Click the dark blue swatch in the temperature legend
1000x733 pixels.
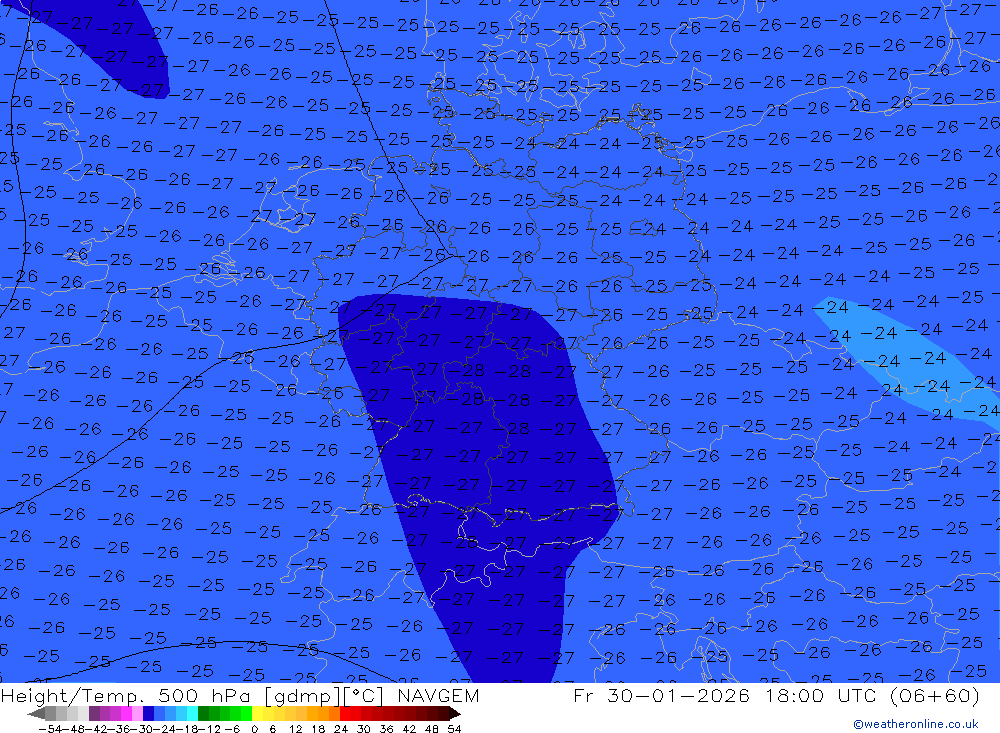point(148,713)
